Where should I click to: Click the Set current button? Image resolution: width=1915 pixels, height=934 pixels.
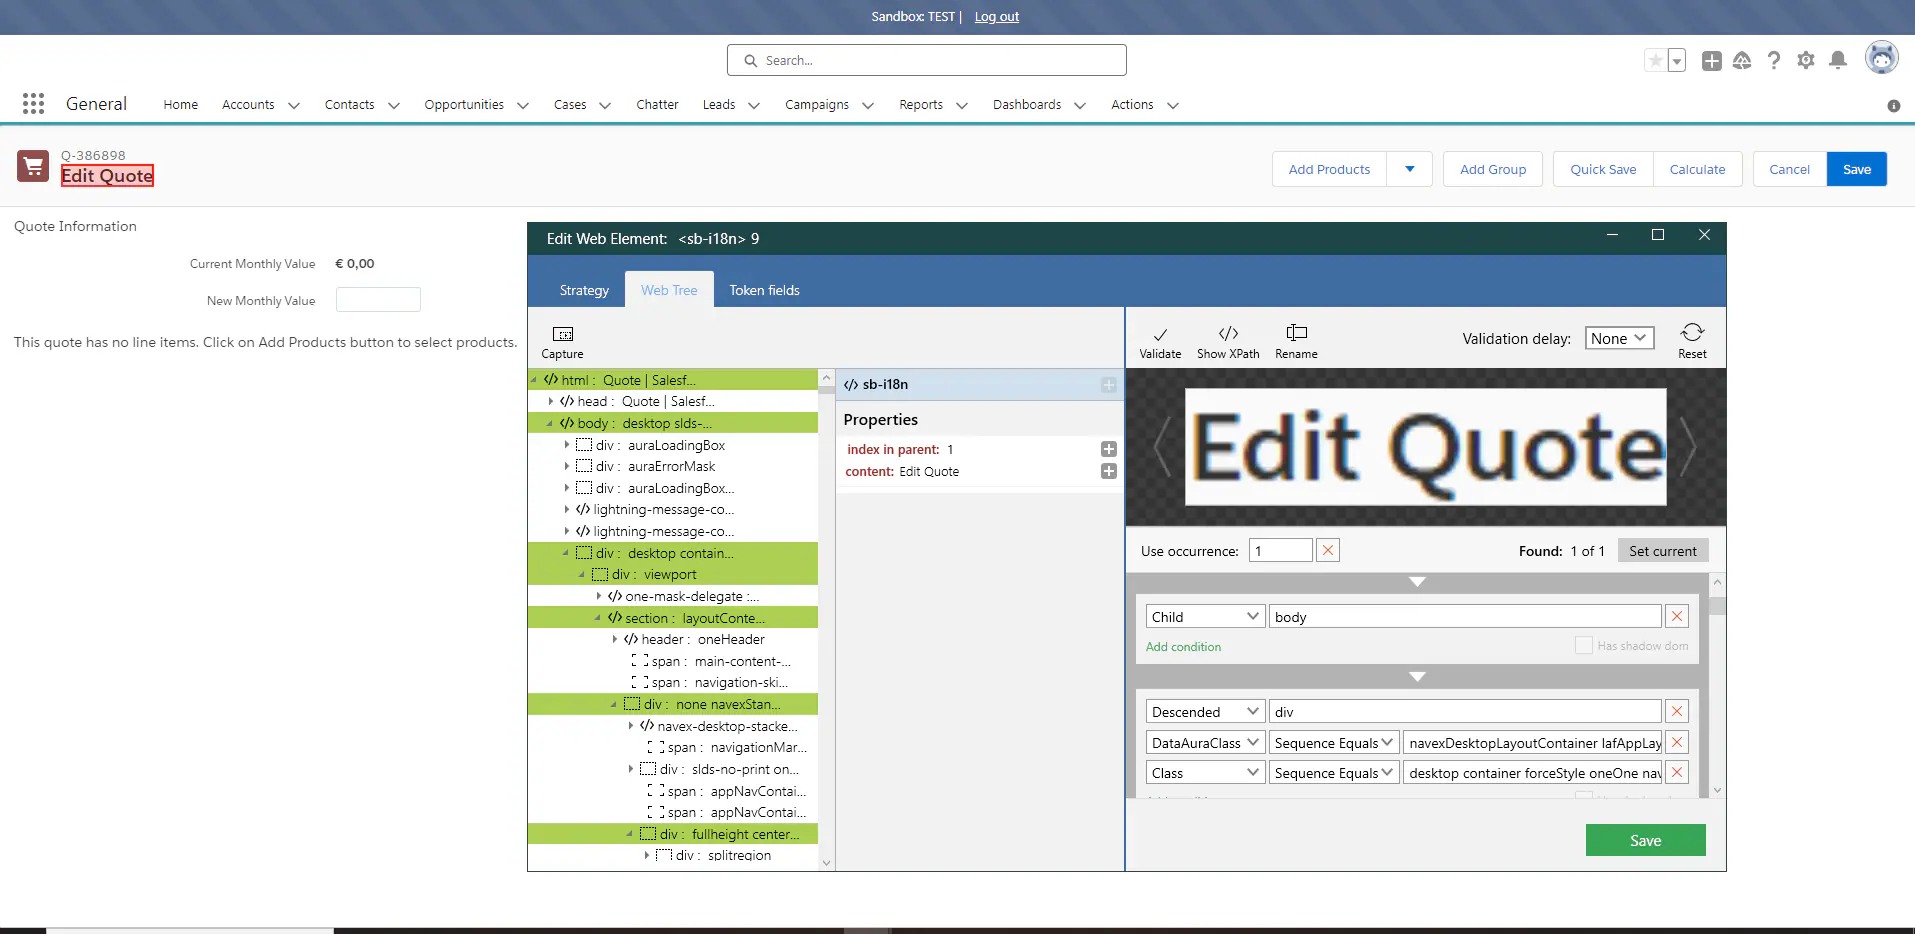point(1662,551)
